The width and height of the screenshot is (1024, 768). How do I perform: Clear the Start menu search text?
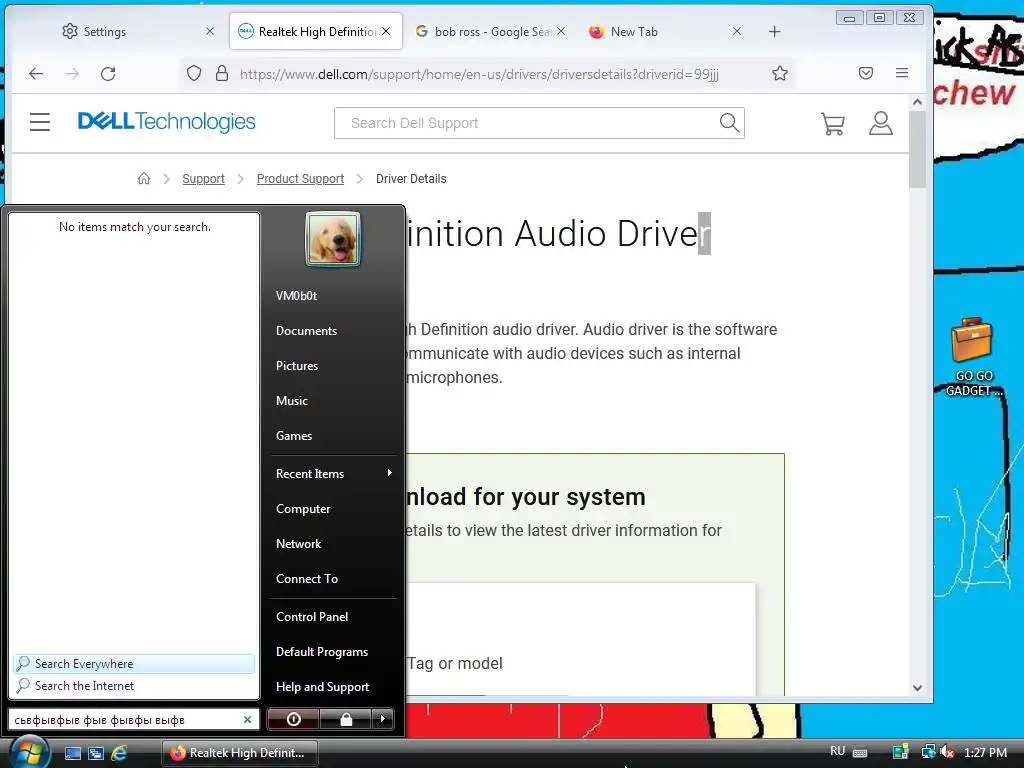(248, 720)
